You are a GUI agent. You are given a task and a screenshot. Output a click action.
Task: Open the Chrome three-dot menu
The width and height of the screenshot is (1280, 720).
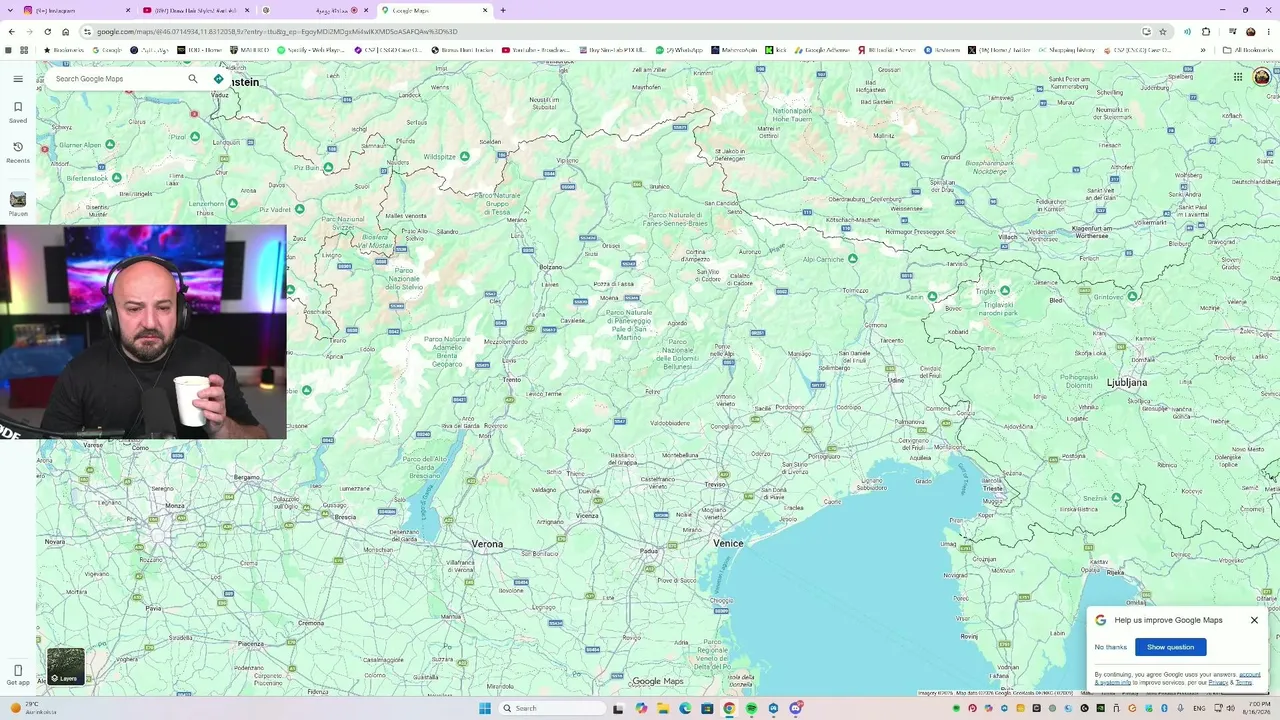1269,31
